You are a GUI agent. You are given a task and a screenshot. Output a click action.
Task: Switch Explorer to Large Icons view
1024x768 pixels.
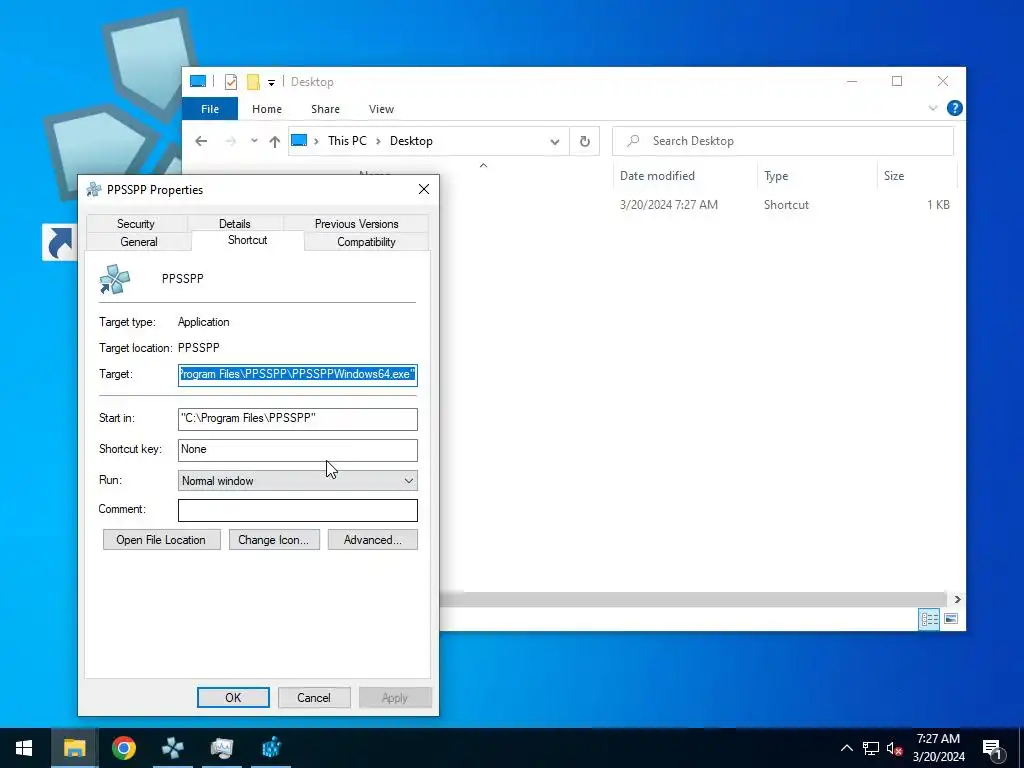(951, 618)
